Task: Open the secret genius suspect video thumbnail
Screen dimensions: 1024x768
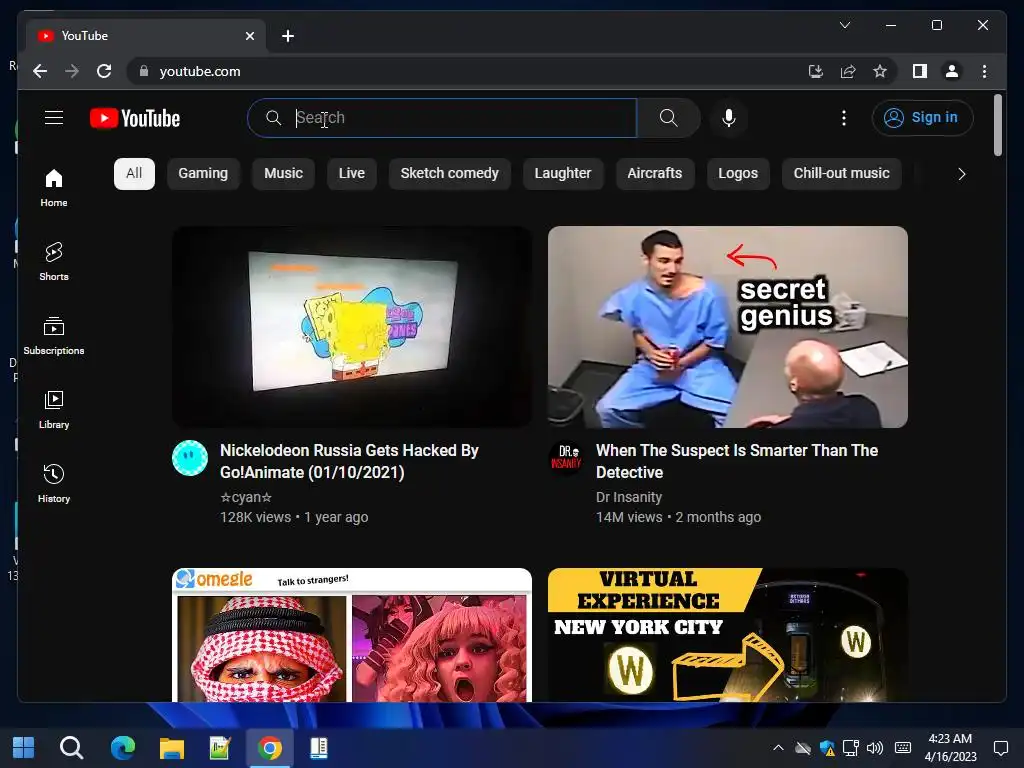Action: (728, 327)
